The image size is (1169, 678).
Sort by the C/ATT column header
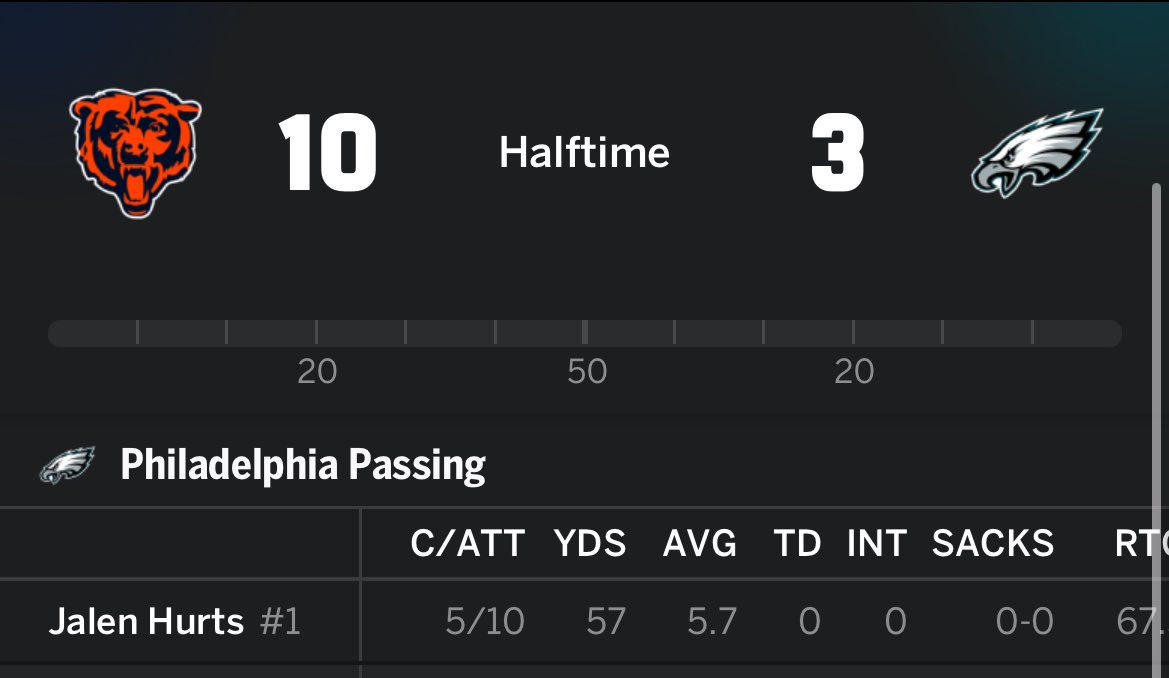tap(467, 544)
